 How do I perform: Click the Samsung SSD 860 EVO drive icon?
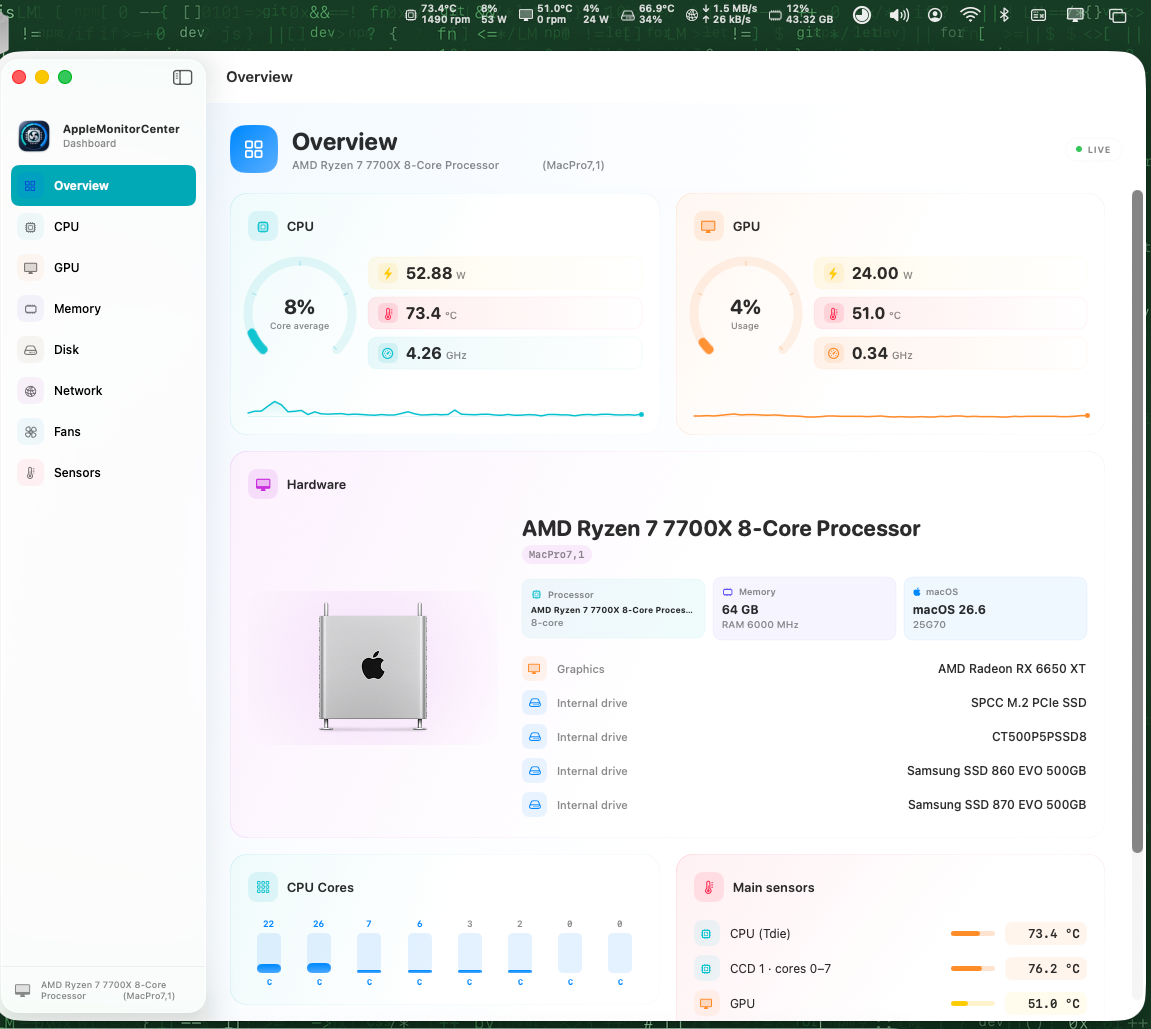pyautogui.click(x=534, y=771)
